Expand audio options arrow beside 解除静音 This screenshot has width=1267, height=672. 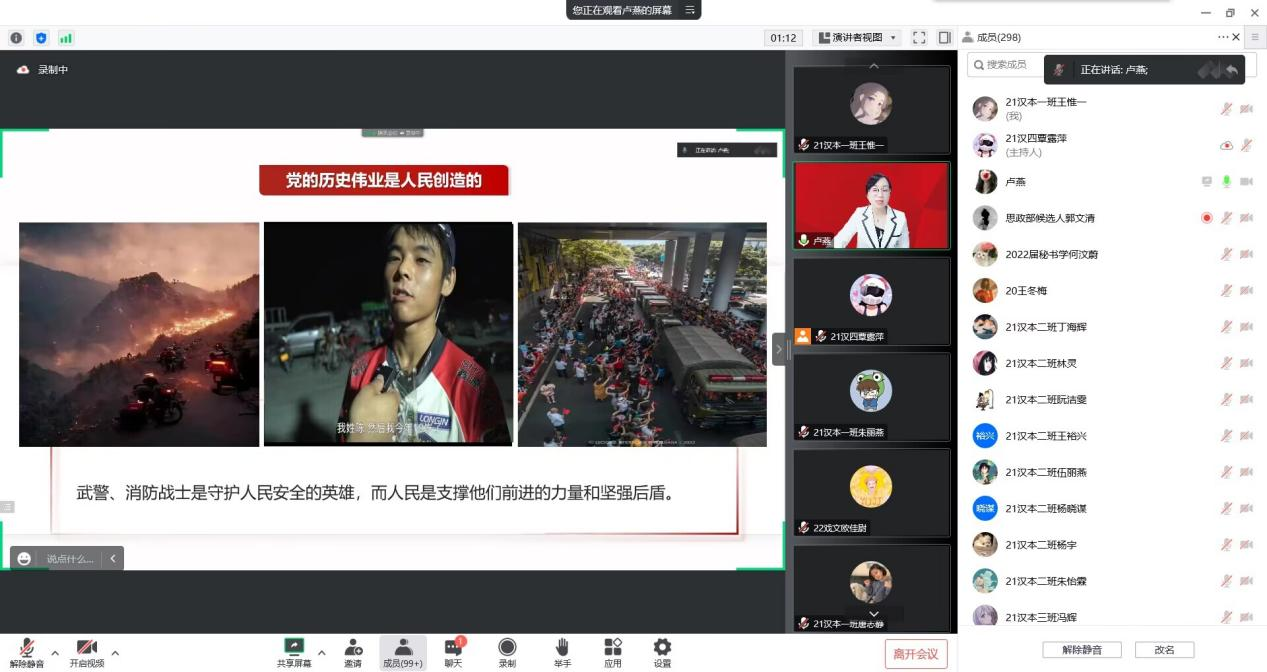point(55,653)
